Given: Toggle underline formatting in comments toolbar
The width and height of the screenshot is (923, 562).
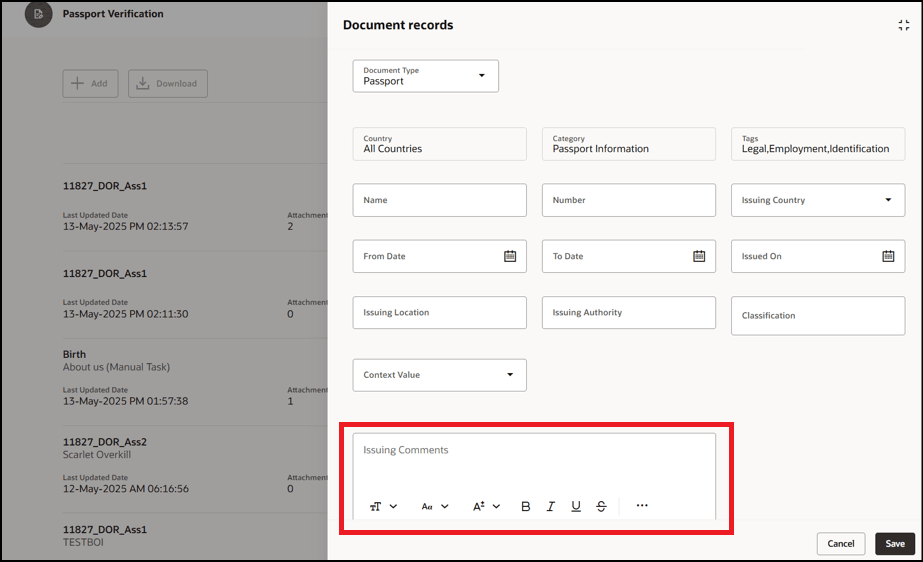Looking at the screenshot, I should point(576,506).
